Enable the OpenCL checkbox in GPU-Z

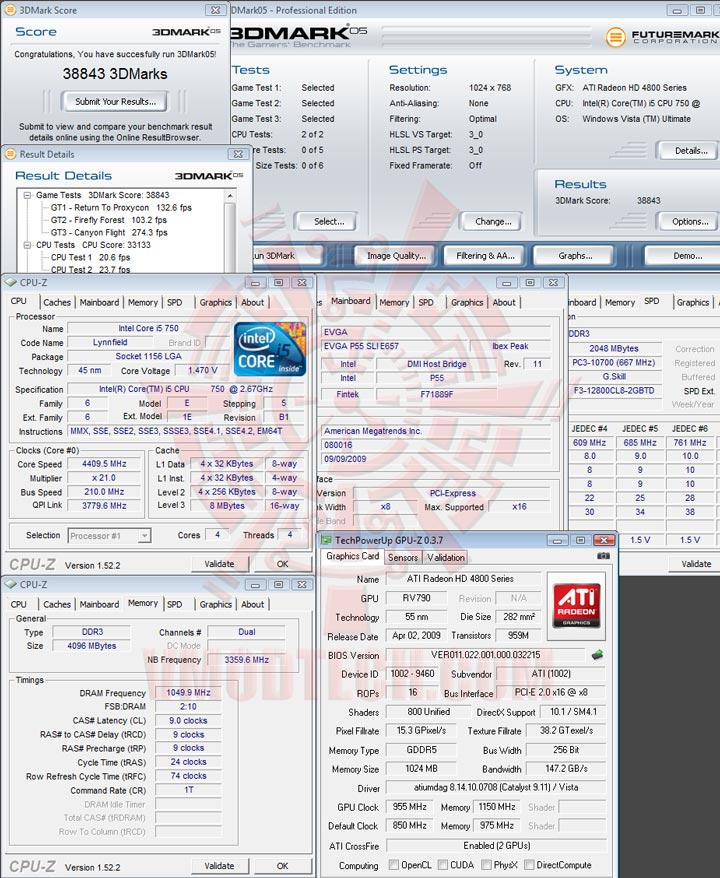tap(394, 865)
